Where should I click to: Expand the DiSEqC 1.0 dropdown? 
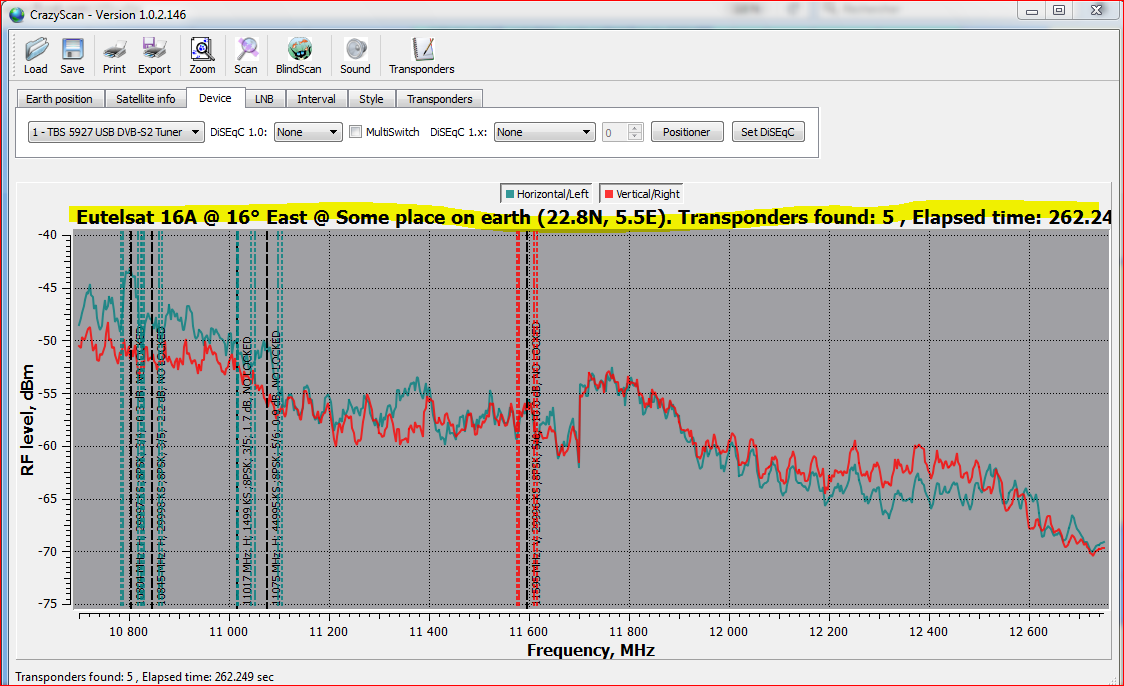coord(308,132)
